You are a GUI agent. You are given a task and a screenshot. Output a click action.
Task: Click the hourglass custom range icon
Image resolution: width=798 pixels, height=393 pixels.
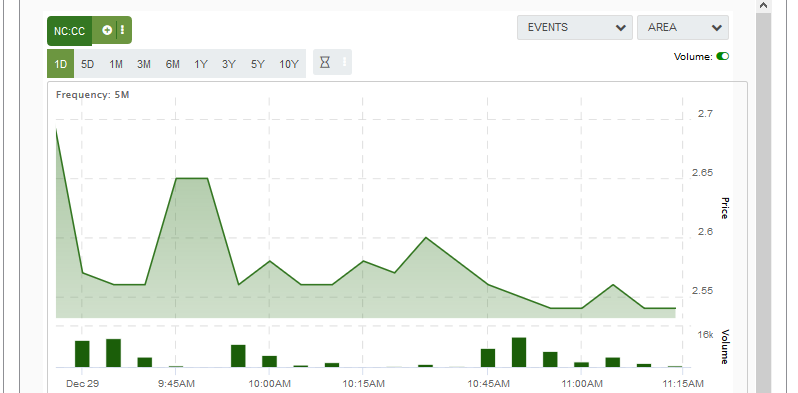325,62
